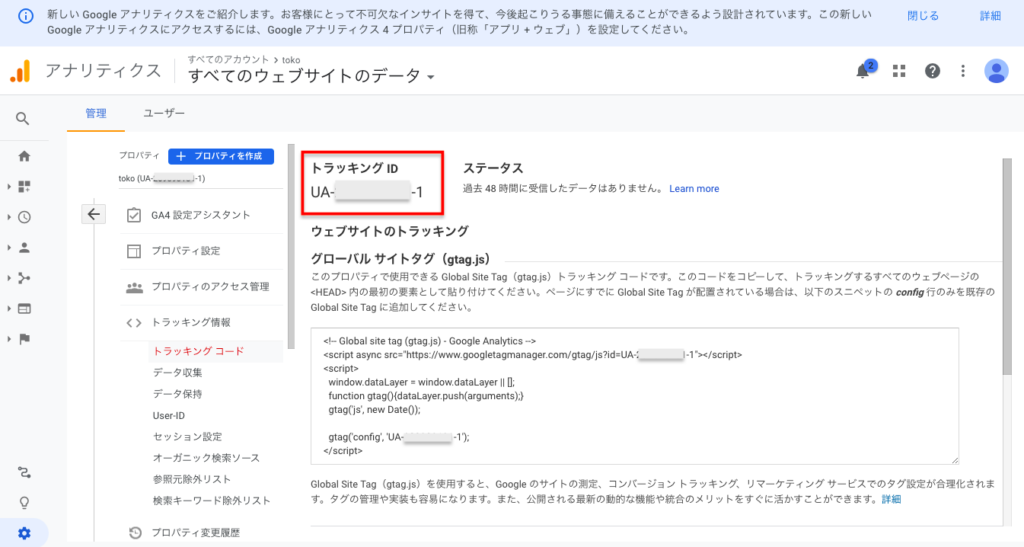Image resolution: width=1024 pixels, height=547 pixels.
Task: Expand the Audience section arrow
Action: coord(9,248)
